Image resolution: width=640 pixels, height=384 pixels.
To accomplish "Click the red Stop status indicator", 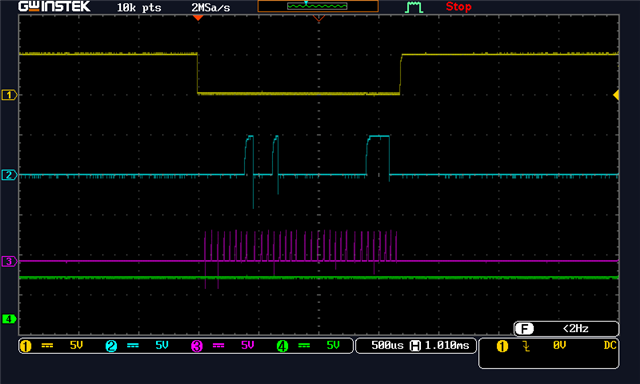I will (458, 7).
